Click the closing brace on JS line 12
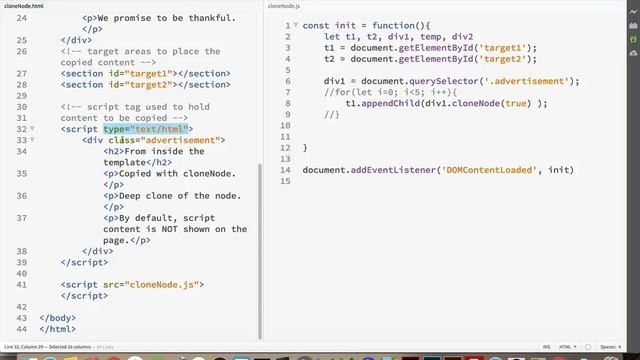 coord(305,148)
